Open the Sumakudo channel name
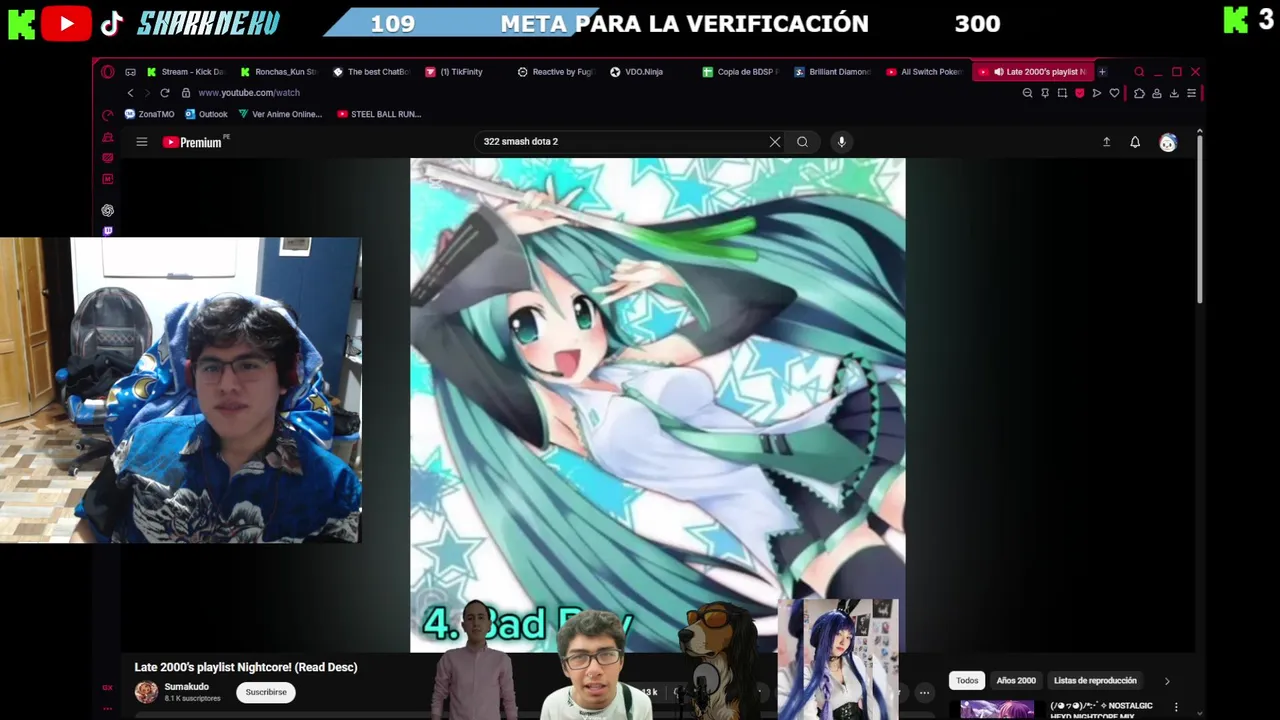 [x=187, y=687]
